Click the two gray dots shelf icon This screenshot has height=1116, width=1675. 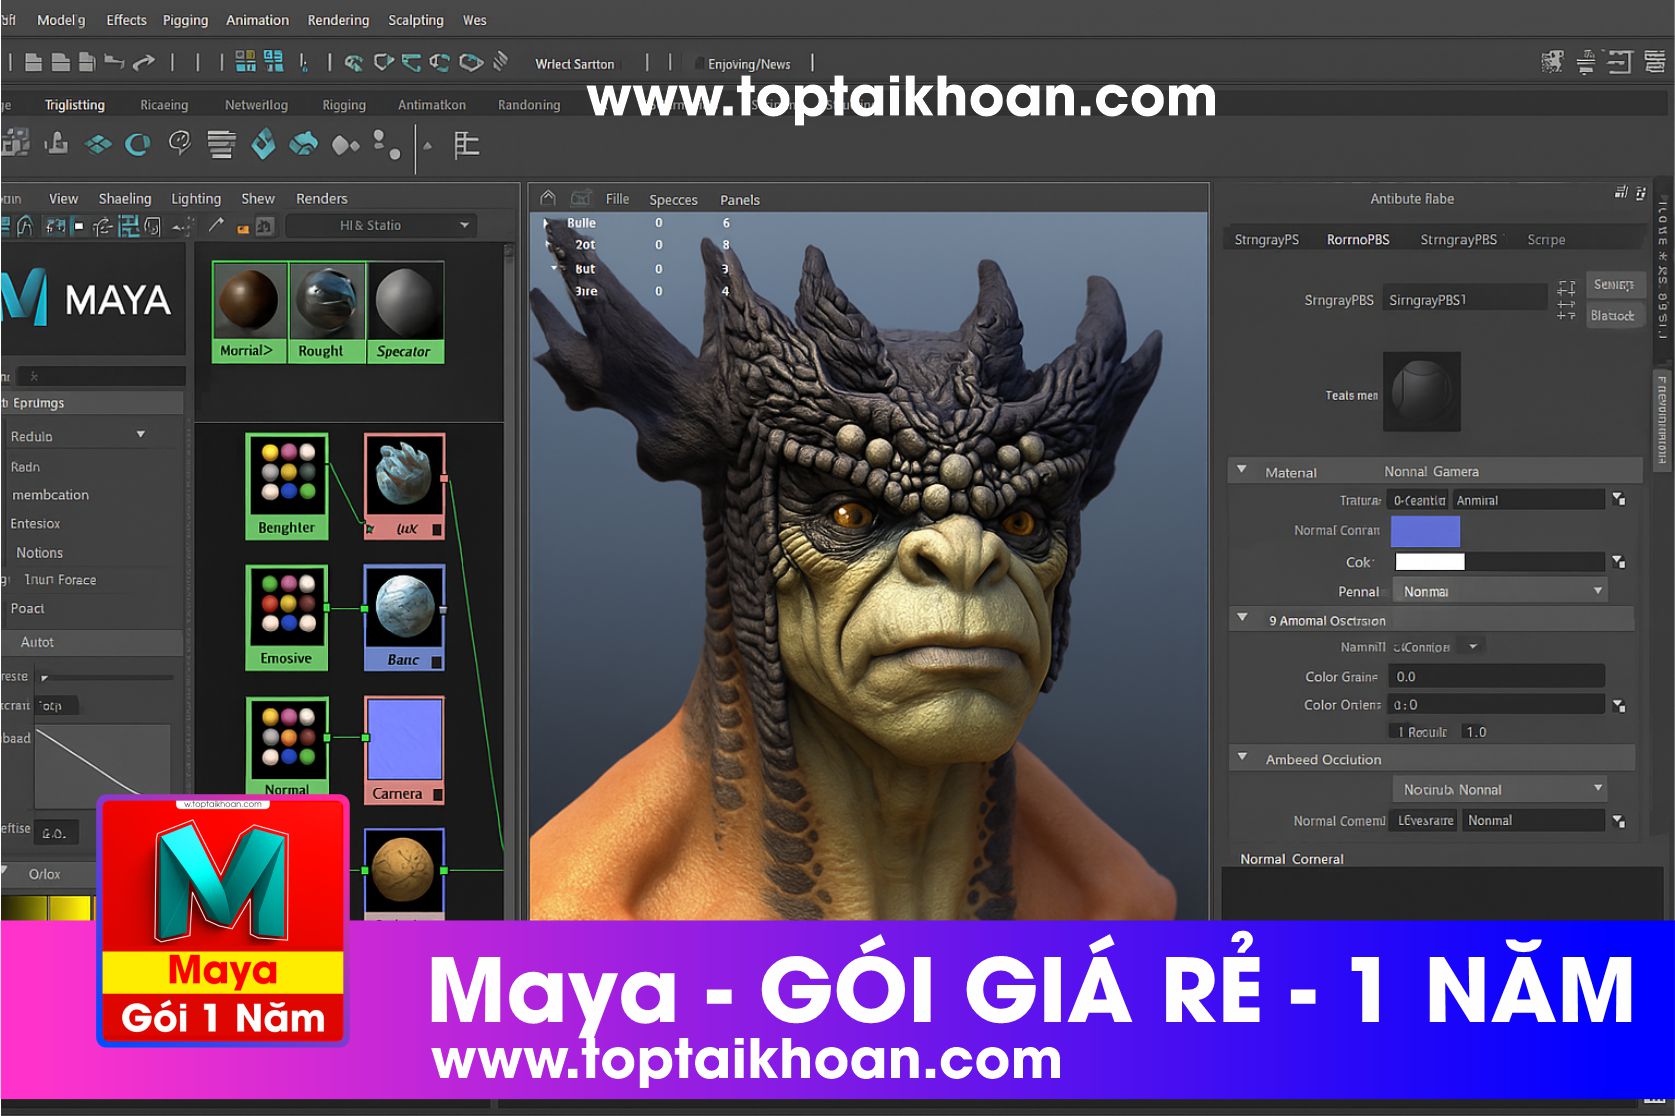pos(387,146)
